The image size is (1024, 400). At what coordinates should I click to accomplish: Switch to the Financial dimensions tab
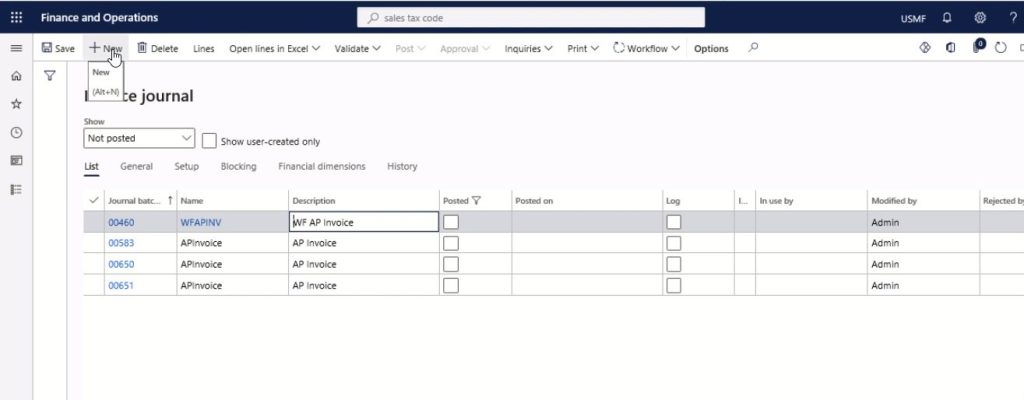coord(322,166)
